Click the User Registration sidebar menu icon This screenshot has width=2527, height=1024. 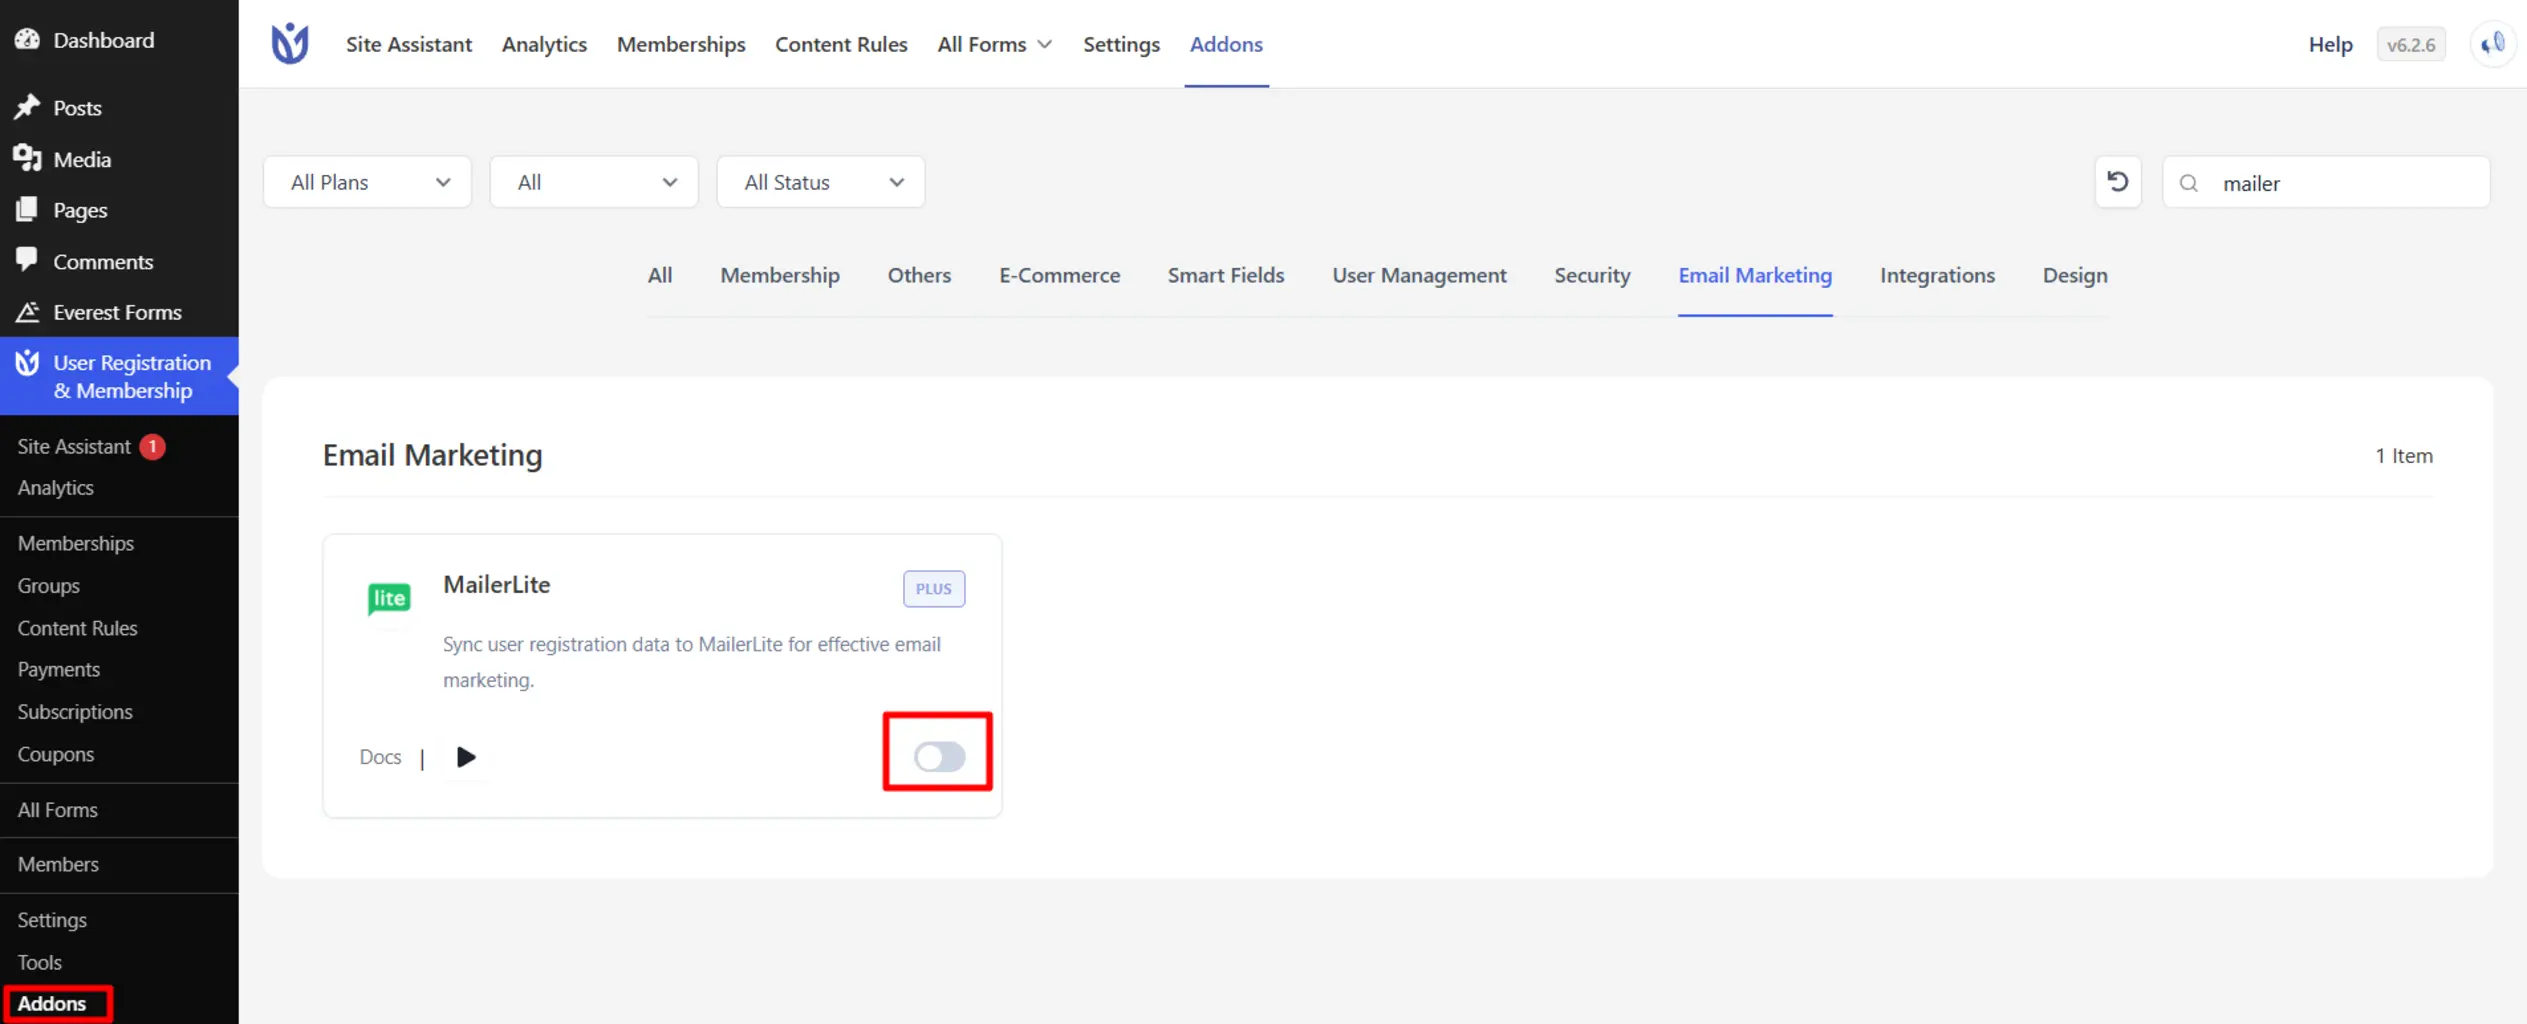coord(27,363)
